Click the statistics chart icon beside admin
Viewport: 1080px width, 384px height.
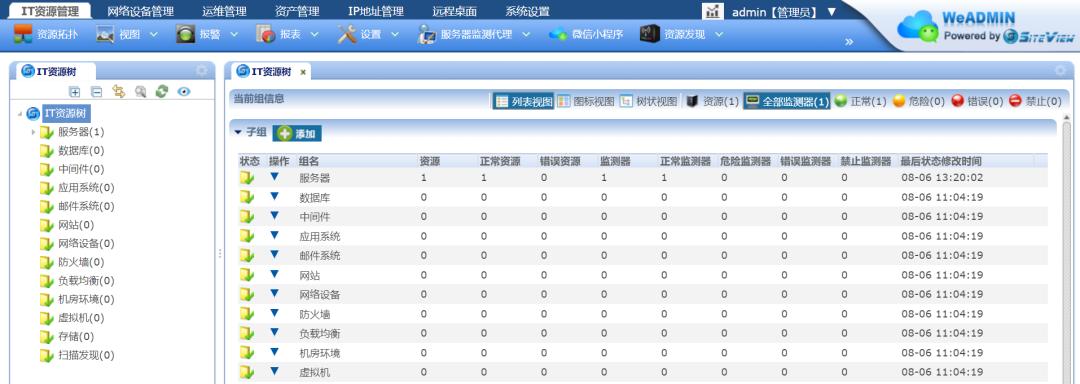(x=713, y=12)
